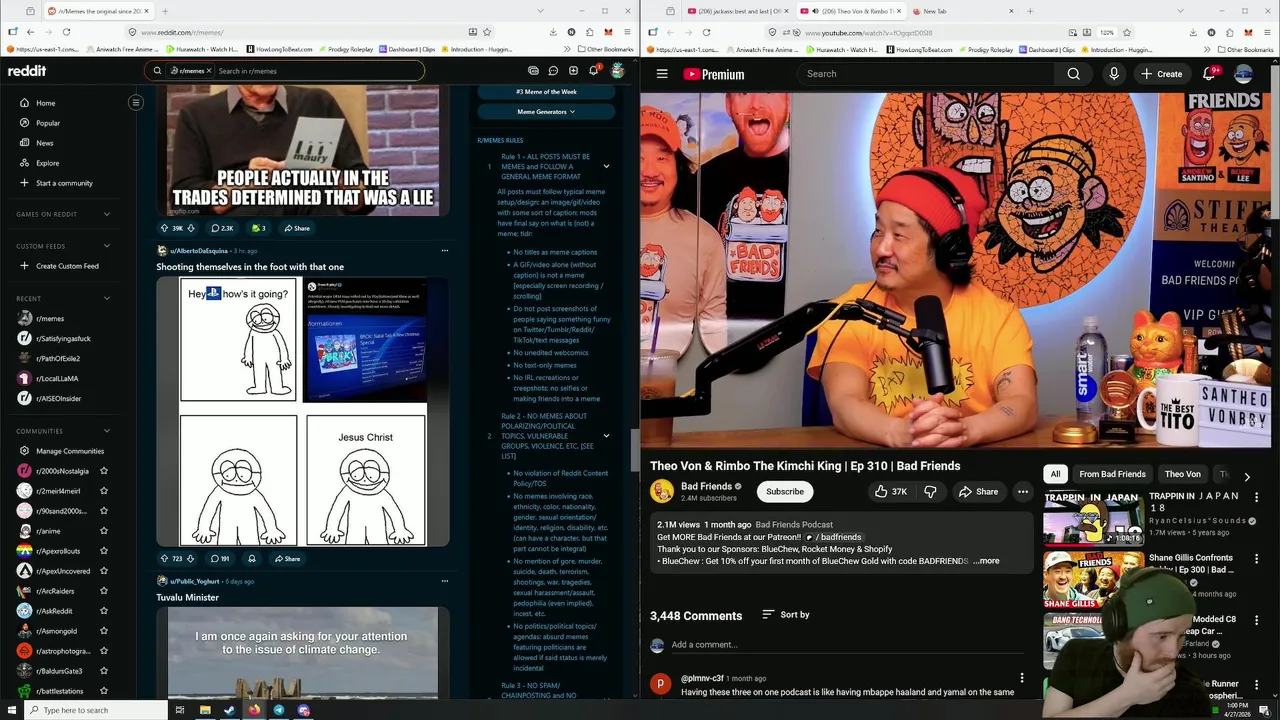Toggle star for r/battlestations
This screenshot has height=720, width=1280.
point(104,691)
